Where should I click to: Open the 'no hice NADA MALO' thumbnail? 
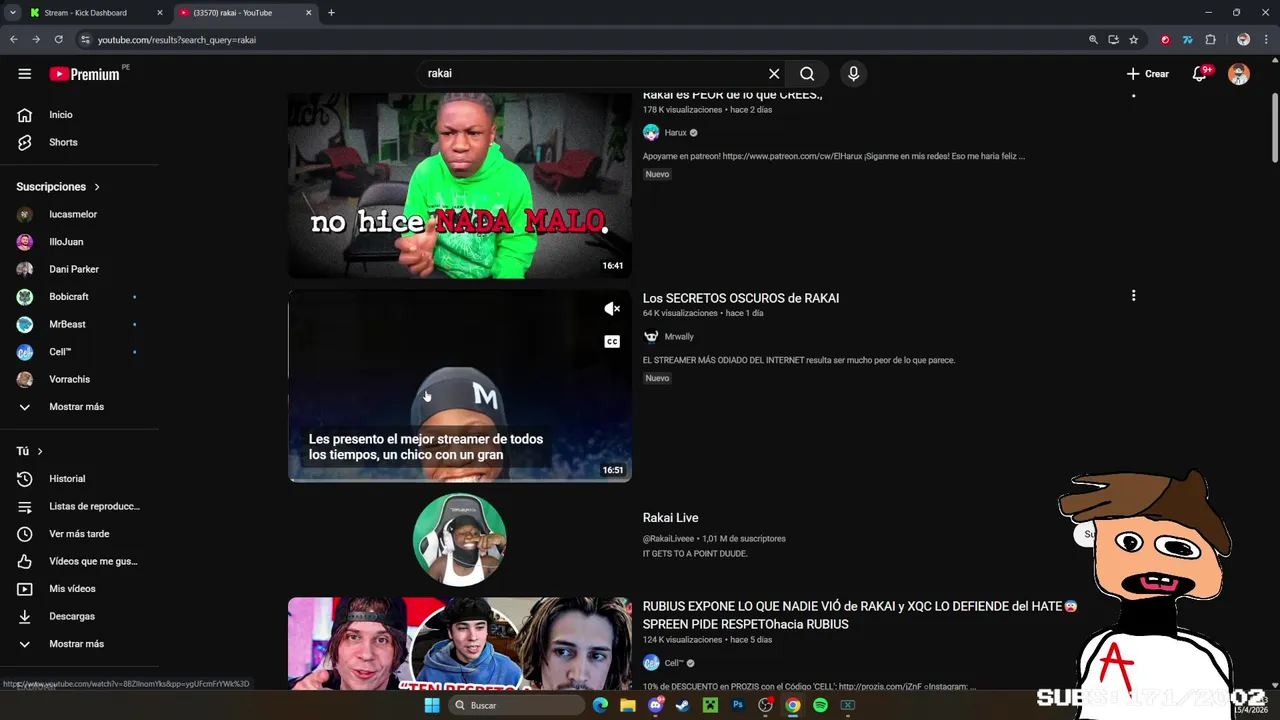pyautogui.click(x=460, y=185)
